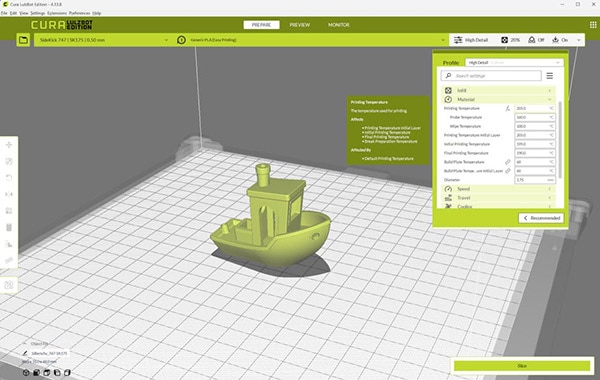
Task: Select the Rotate tool in left toolbar
Action: coord(9,178)
